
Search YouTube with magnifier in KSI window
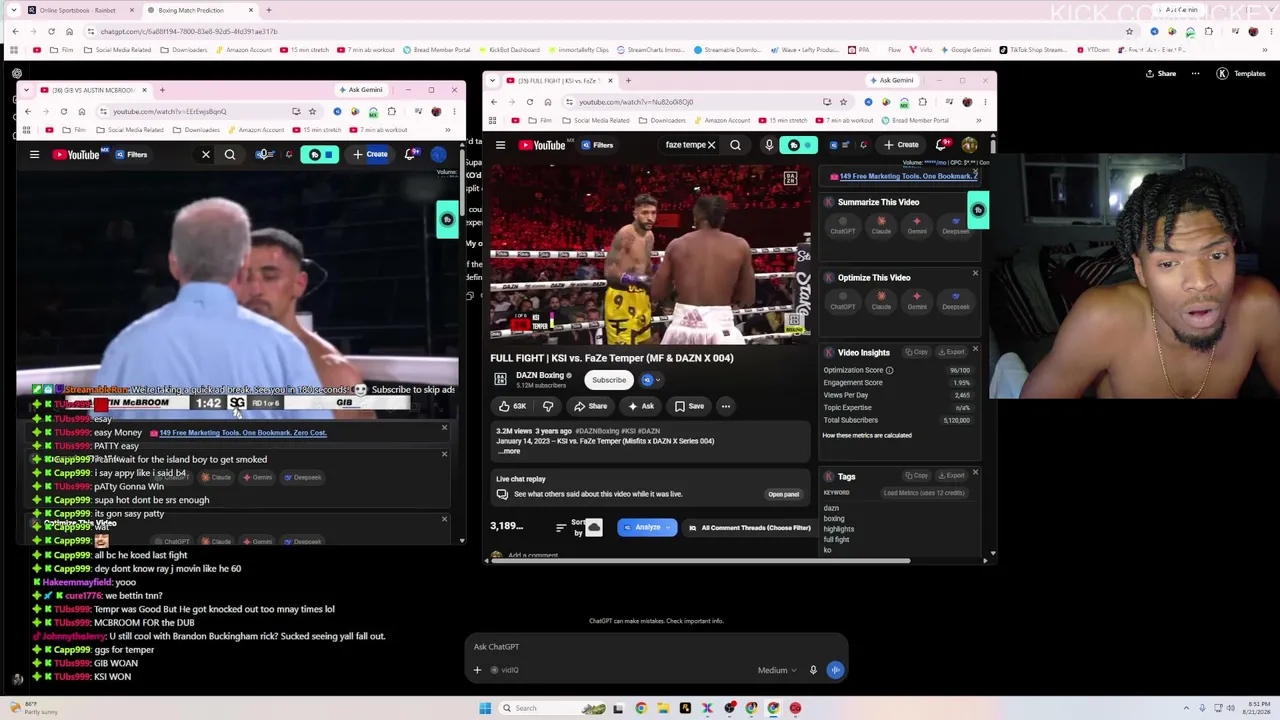pyautogui.click(x=735, y=145)
